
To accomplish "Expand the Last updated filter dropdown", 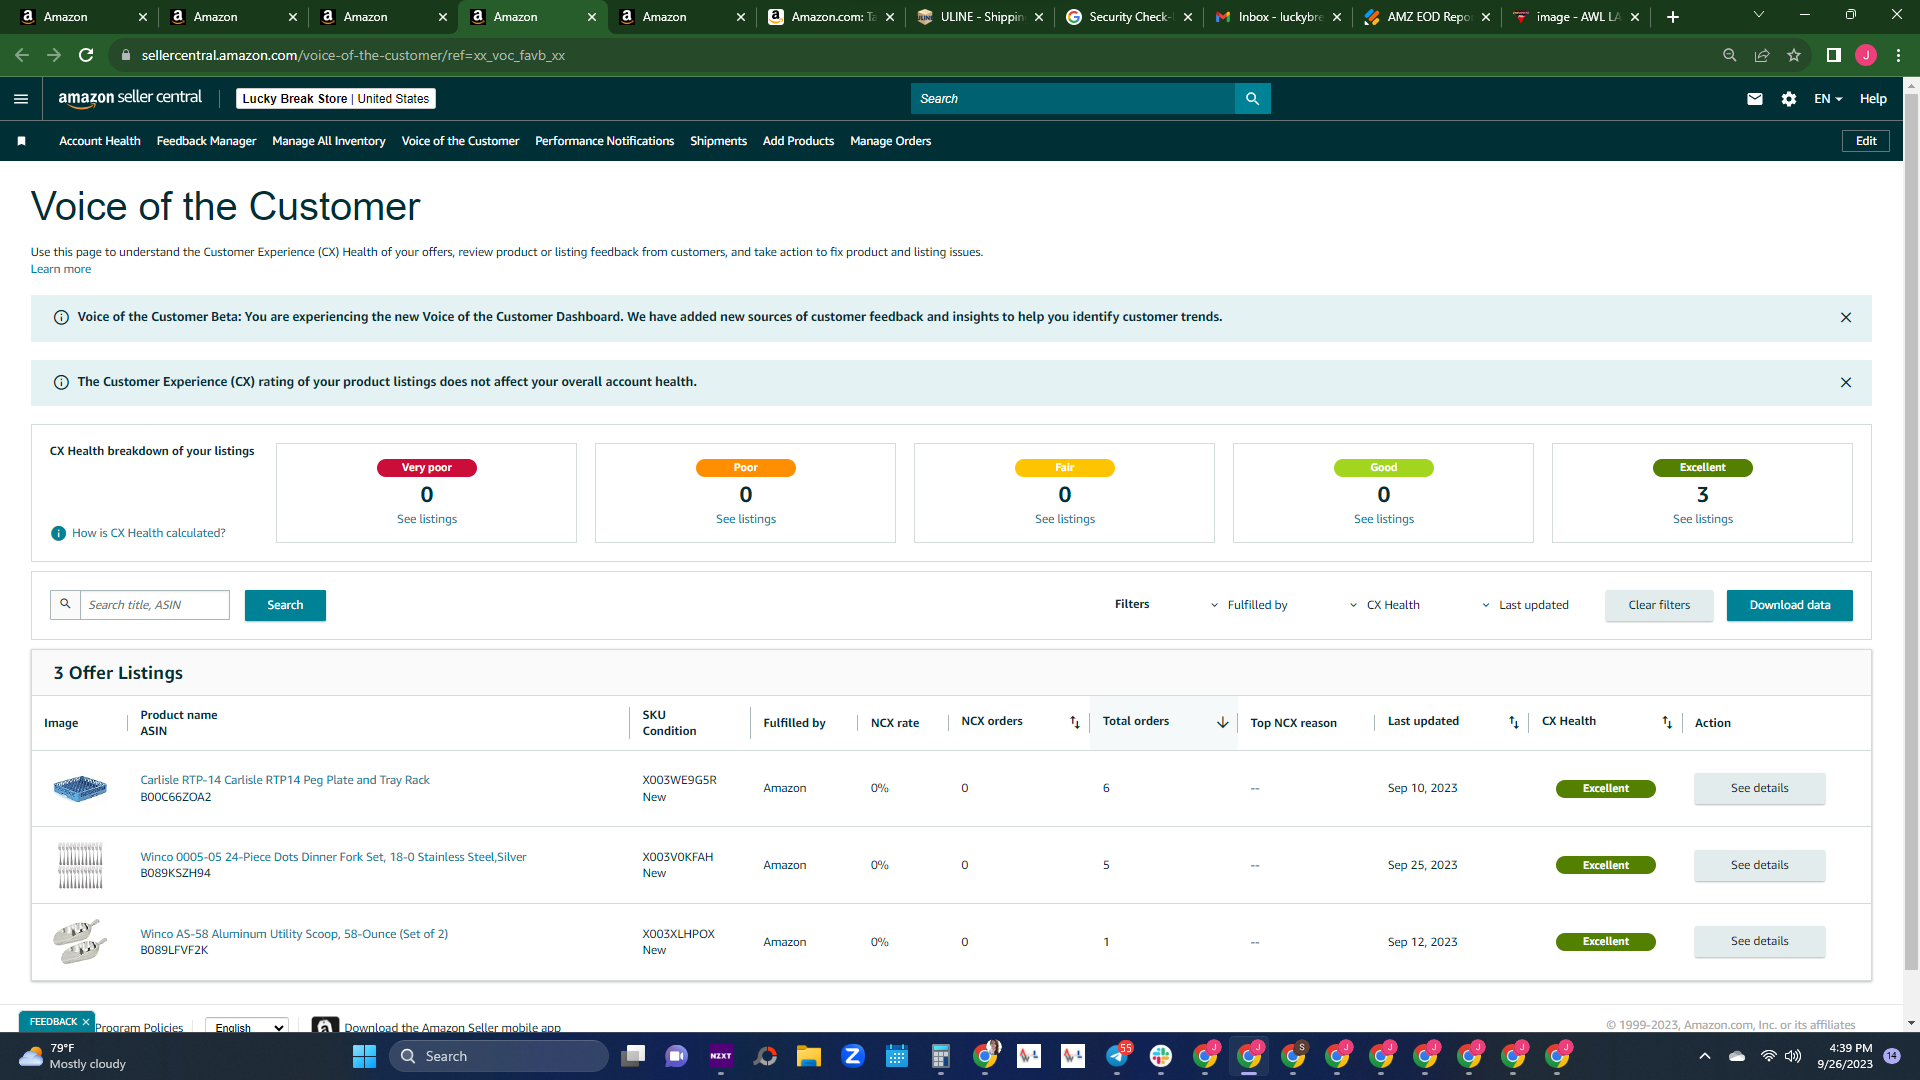I will (x=1525, y=605).
